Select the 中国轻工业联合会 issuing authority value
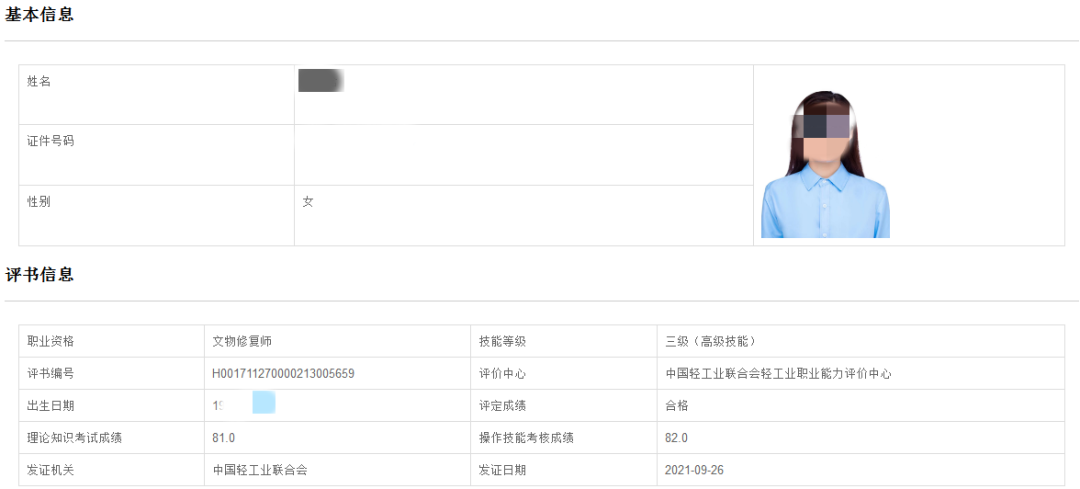This screenshot has height=489, width=1080. point(260,470)
